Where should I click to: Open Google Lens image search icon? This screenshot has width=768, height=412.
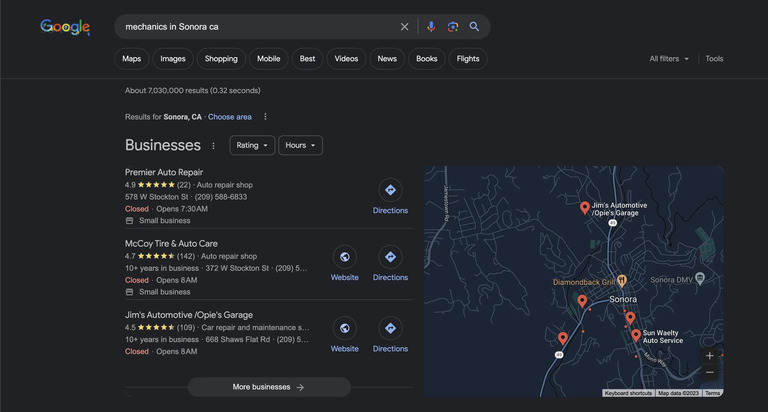click(x=453, y=27)
